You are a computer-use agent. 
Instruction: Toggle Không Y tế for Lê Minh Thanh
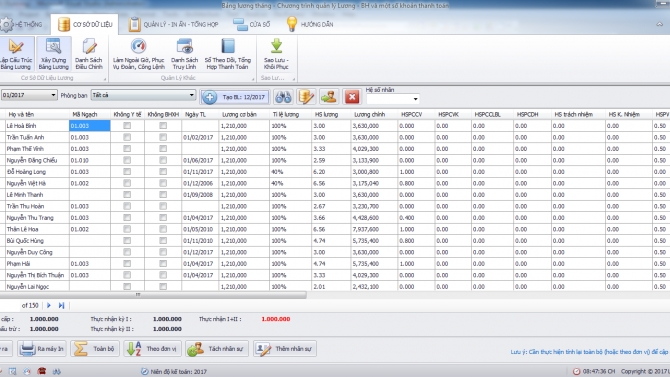(127, 194)
